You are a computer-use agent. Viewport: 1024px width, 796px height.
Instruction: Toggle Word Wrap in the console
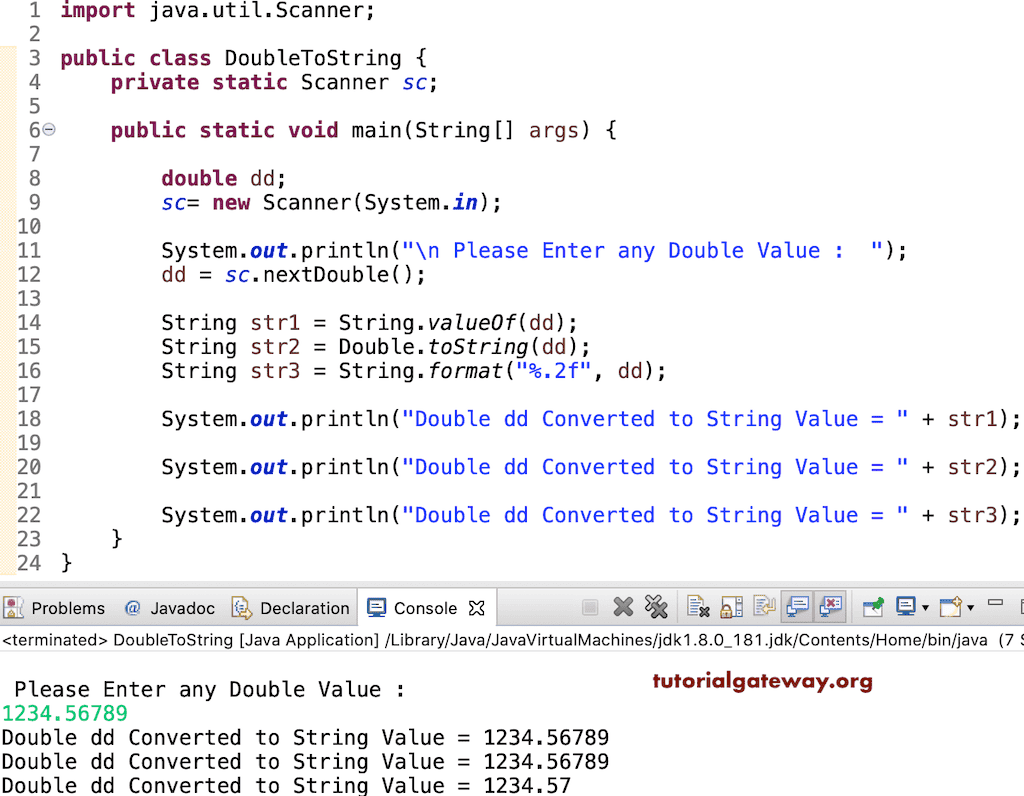pos(765,608)
